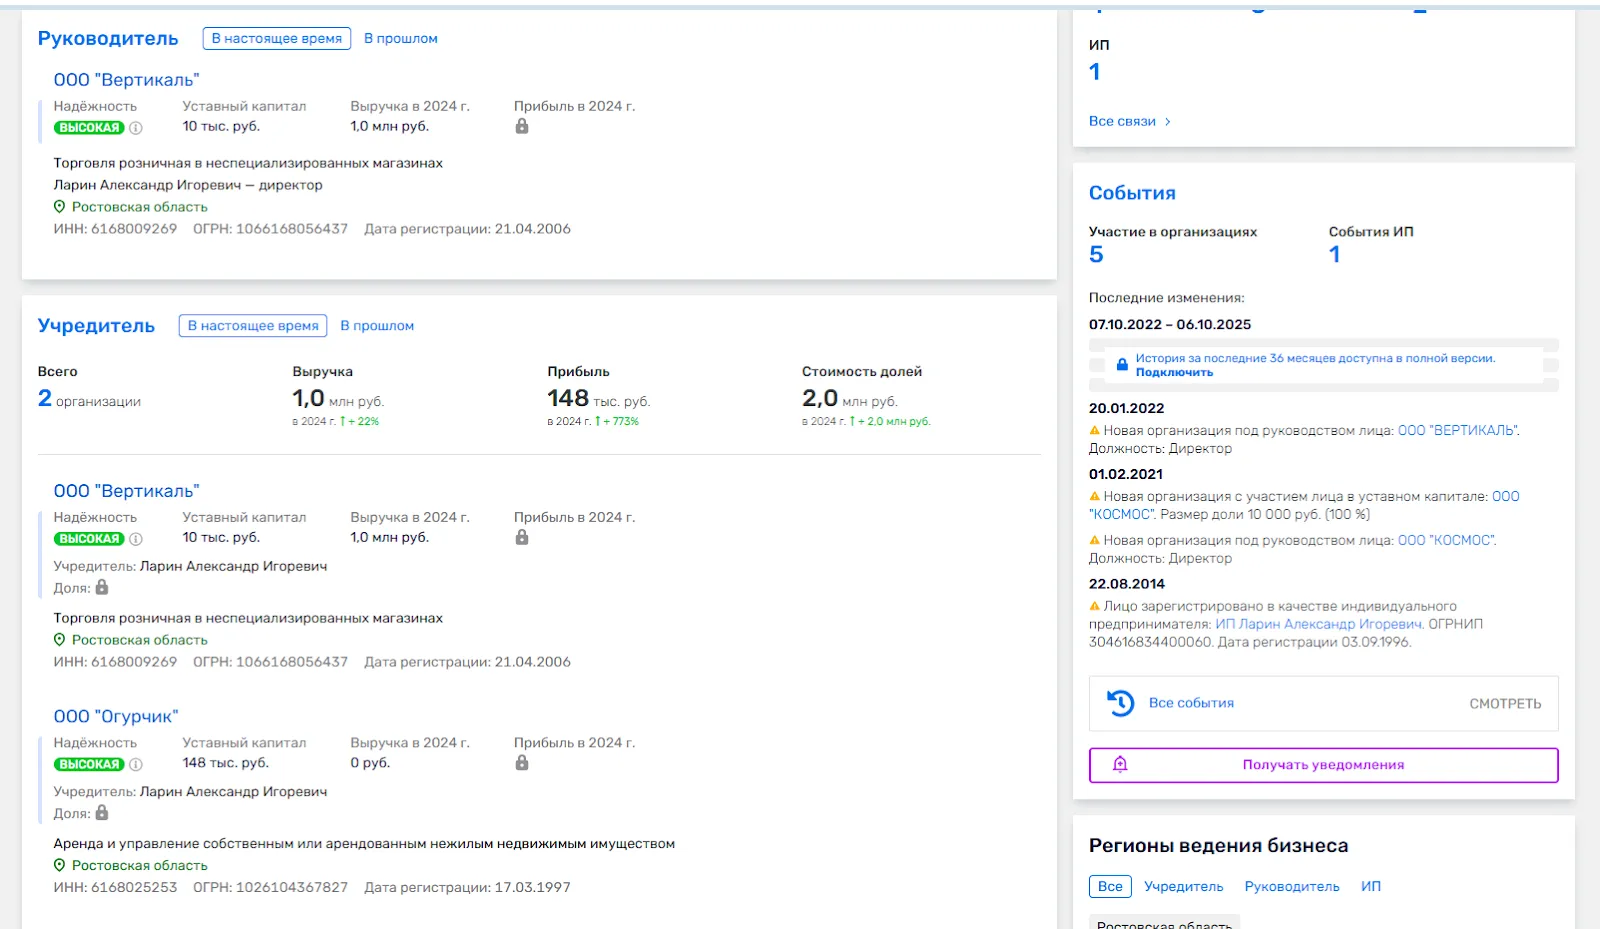Click location pin icon for Огурчик's Ростовская область
The width and height of the screenshot is (1600, 929).
point(59,865)
